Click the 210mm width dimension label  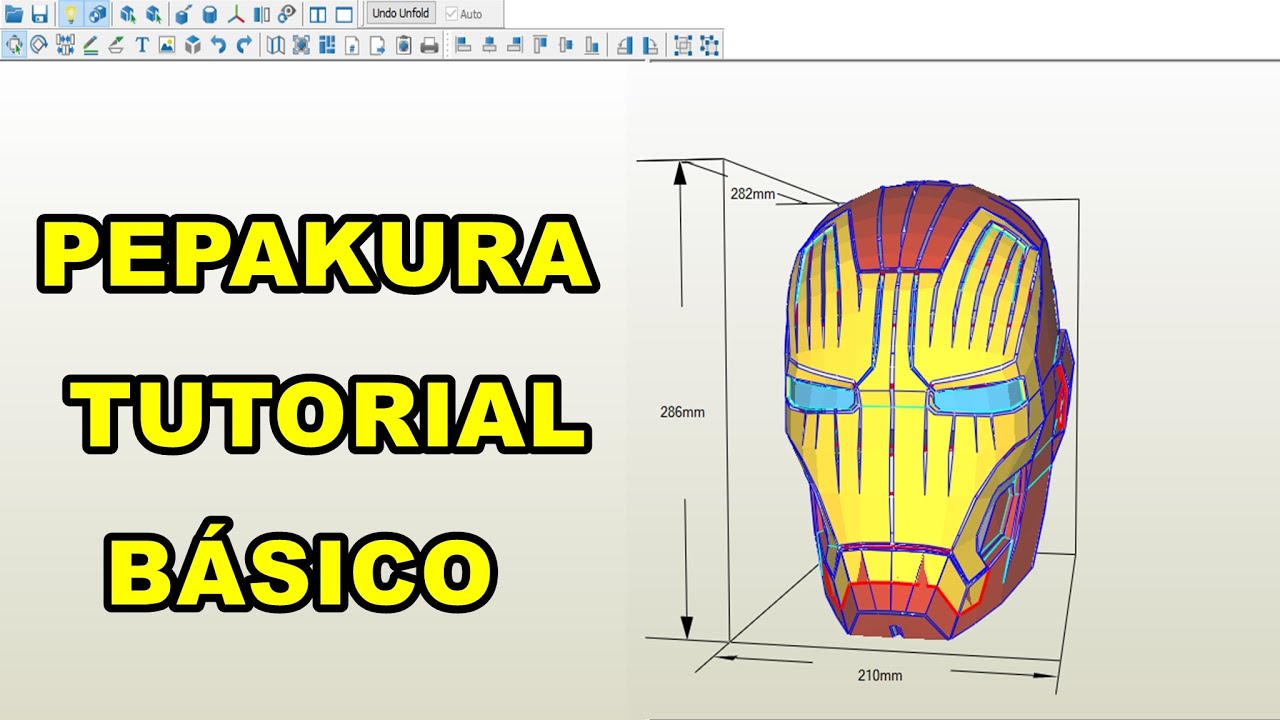click(x=880, y=675)
